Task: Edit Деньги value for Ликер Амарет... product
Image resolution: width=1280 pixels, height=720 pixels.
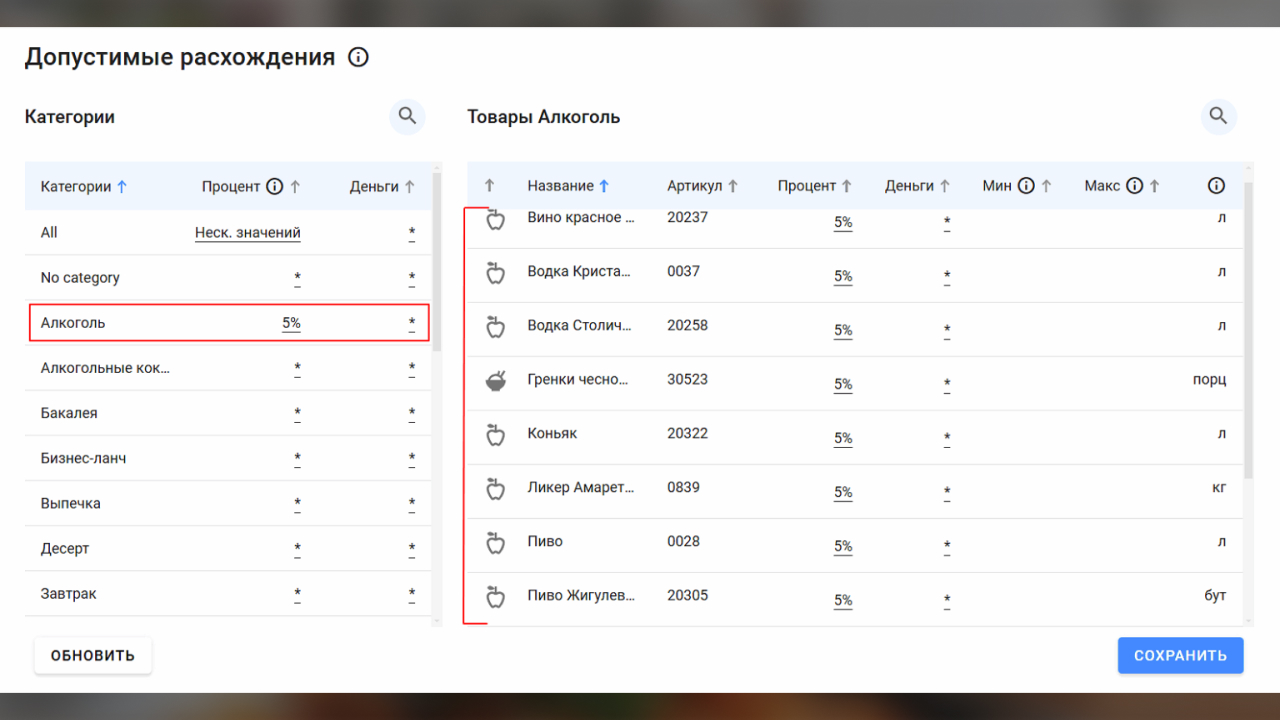Action: tap(947, 493)
